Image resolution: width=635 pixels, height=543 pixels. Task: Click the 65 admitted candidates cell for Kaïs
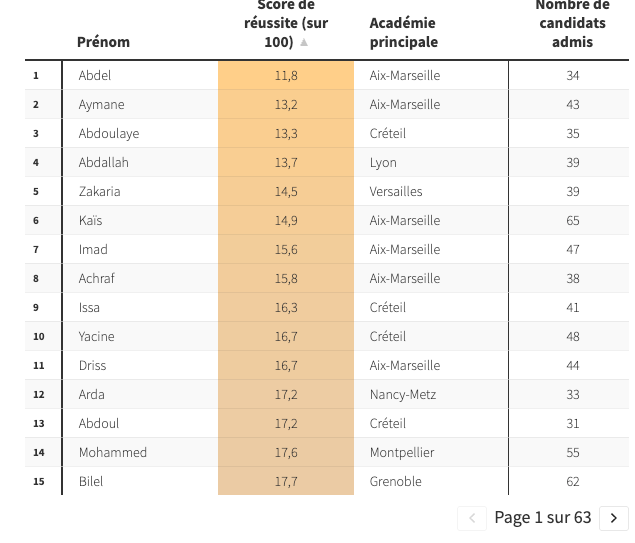[x=573, y=220]
